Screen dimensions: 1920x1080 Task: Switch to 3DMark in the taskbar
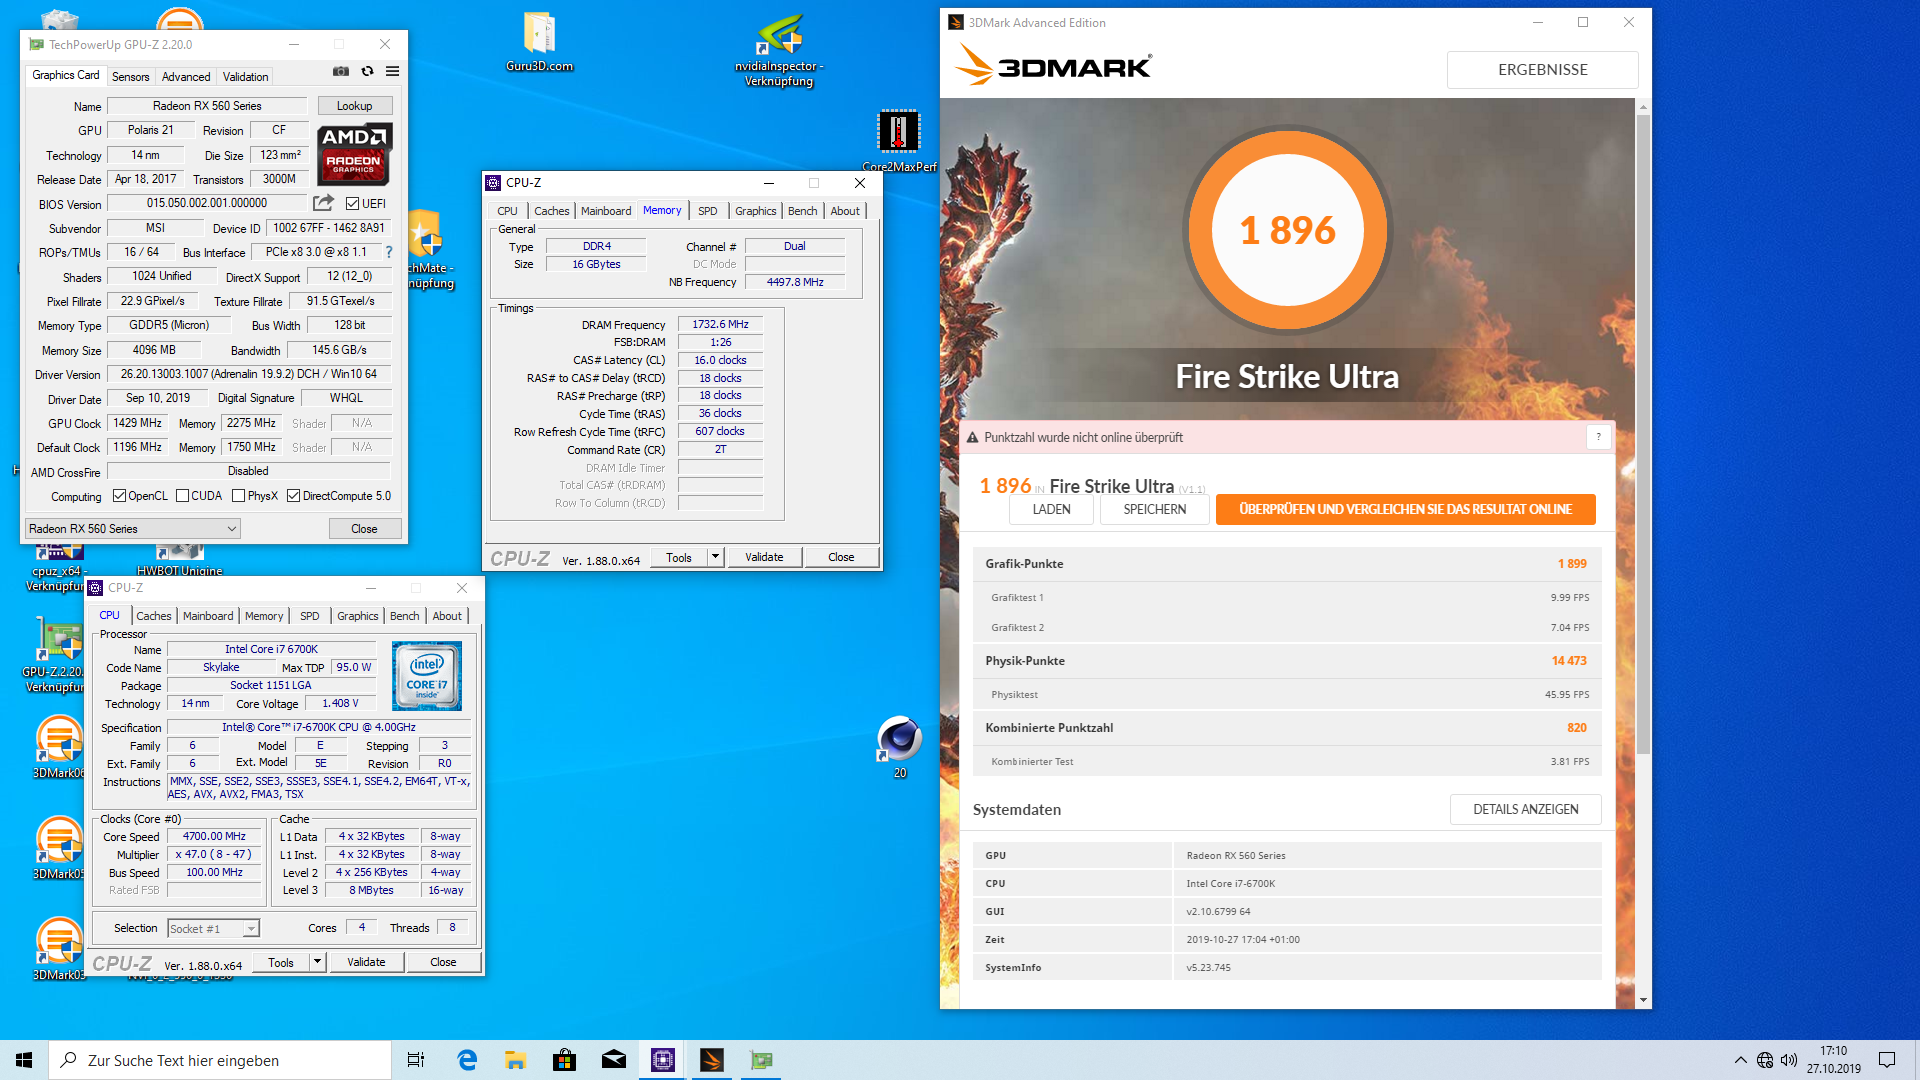(712, 1060)
